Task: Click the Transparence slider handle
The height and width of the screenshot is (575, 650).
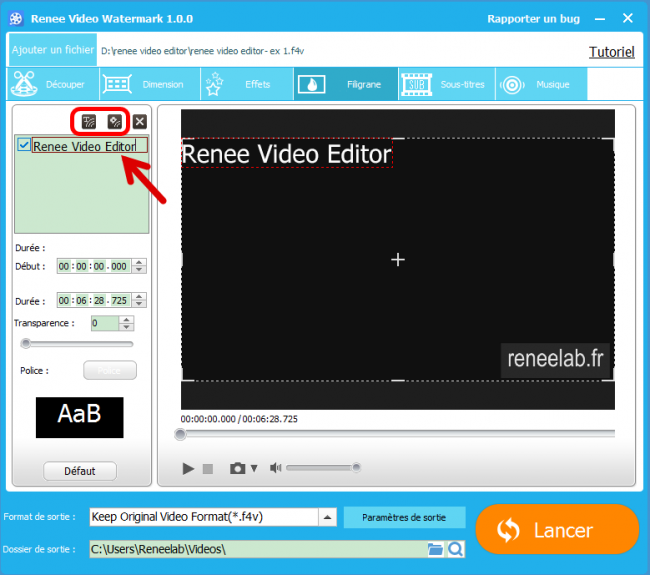Action: [x=26, y=343]
